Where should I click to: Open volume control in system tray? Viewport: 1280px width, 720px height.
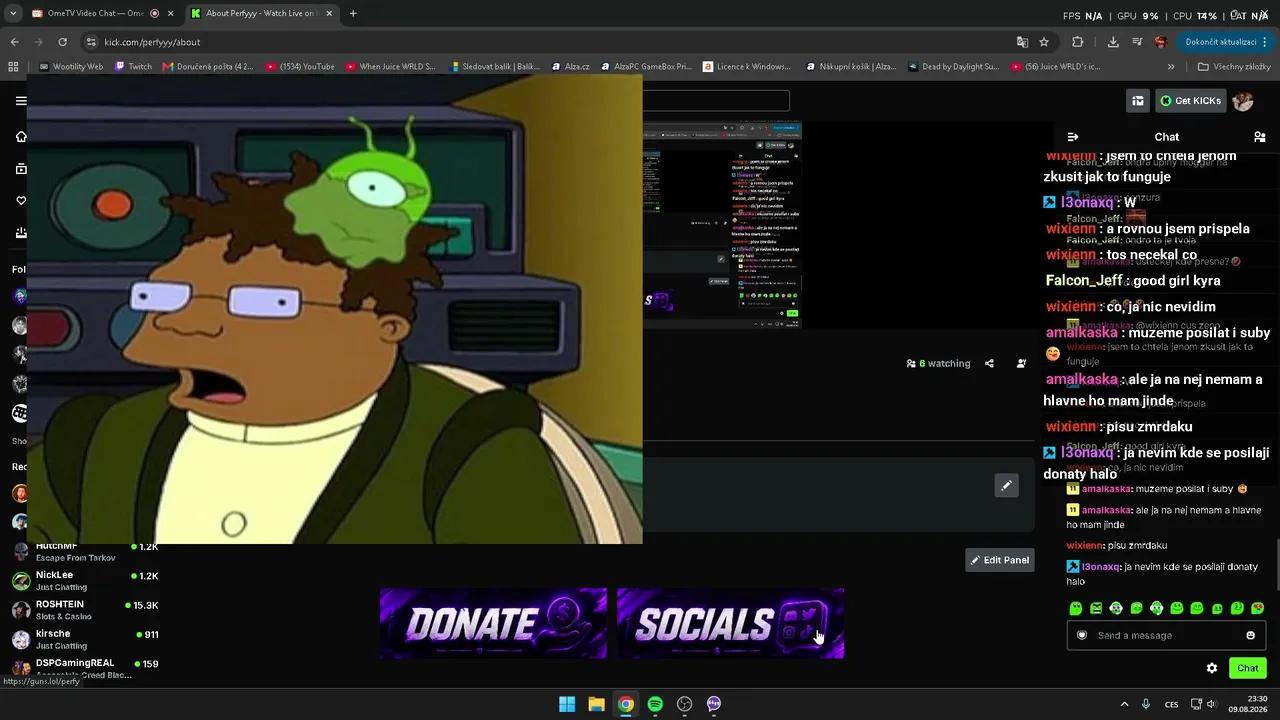[1211, 704]
